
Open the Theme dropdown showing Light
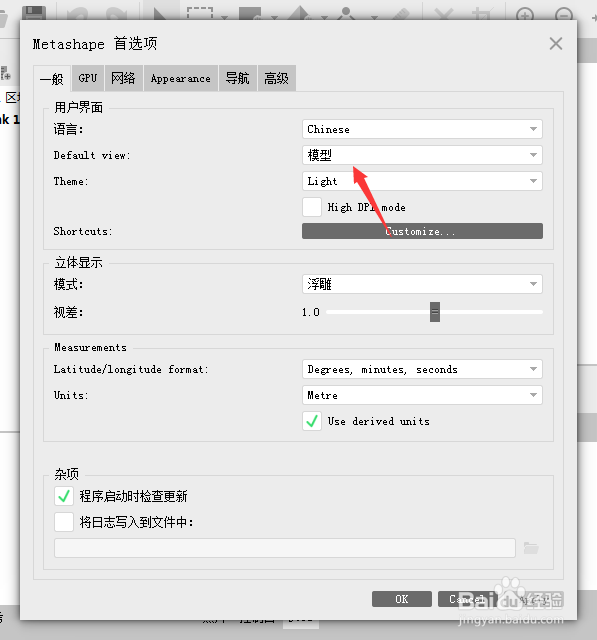pyautogui.click(x=422, y=181)
